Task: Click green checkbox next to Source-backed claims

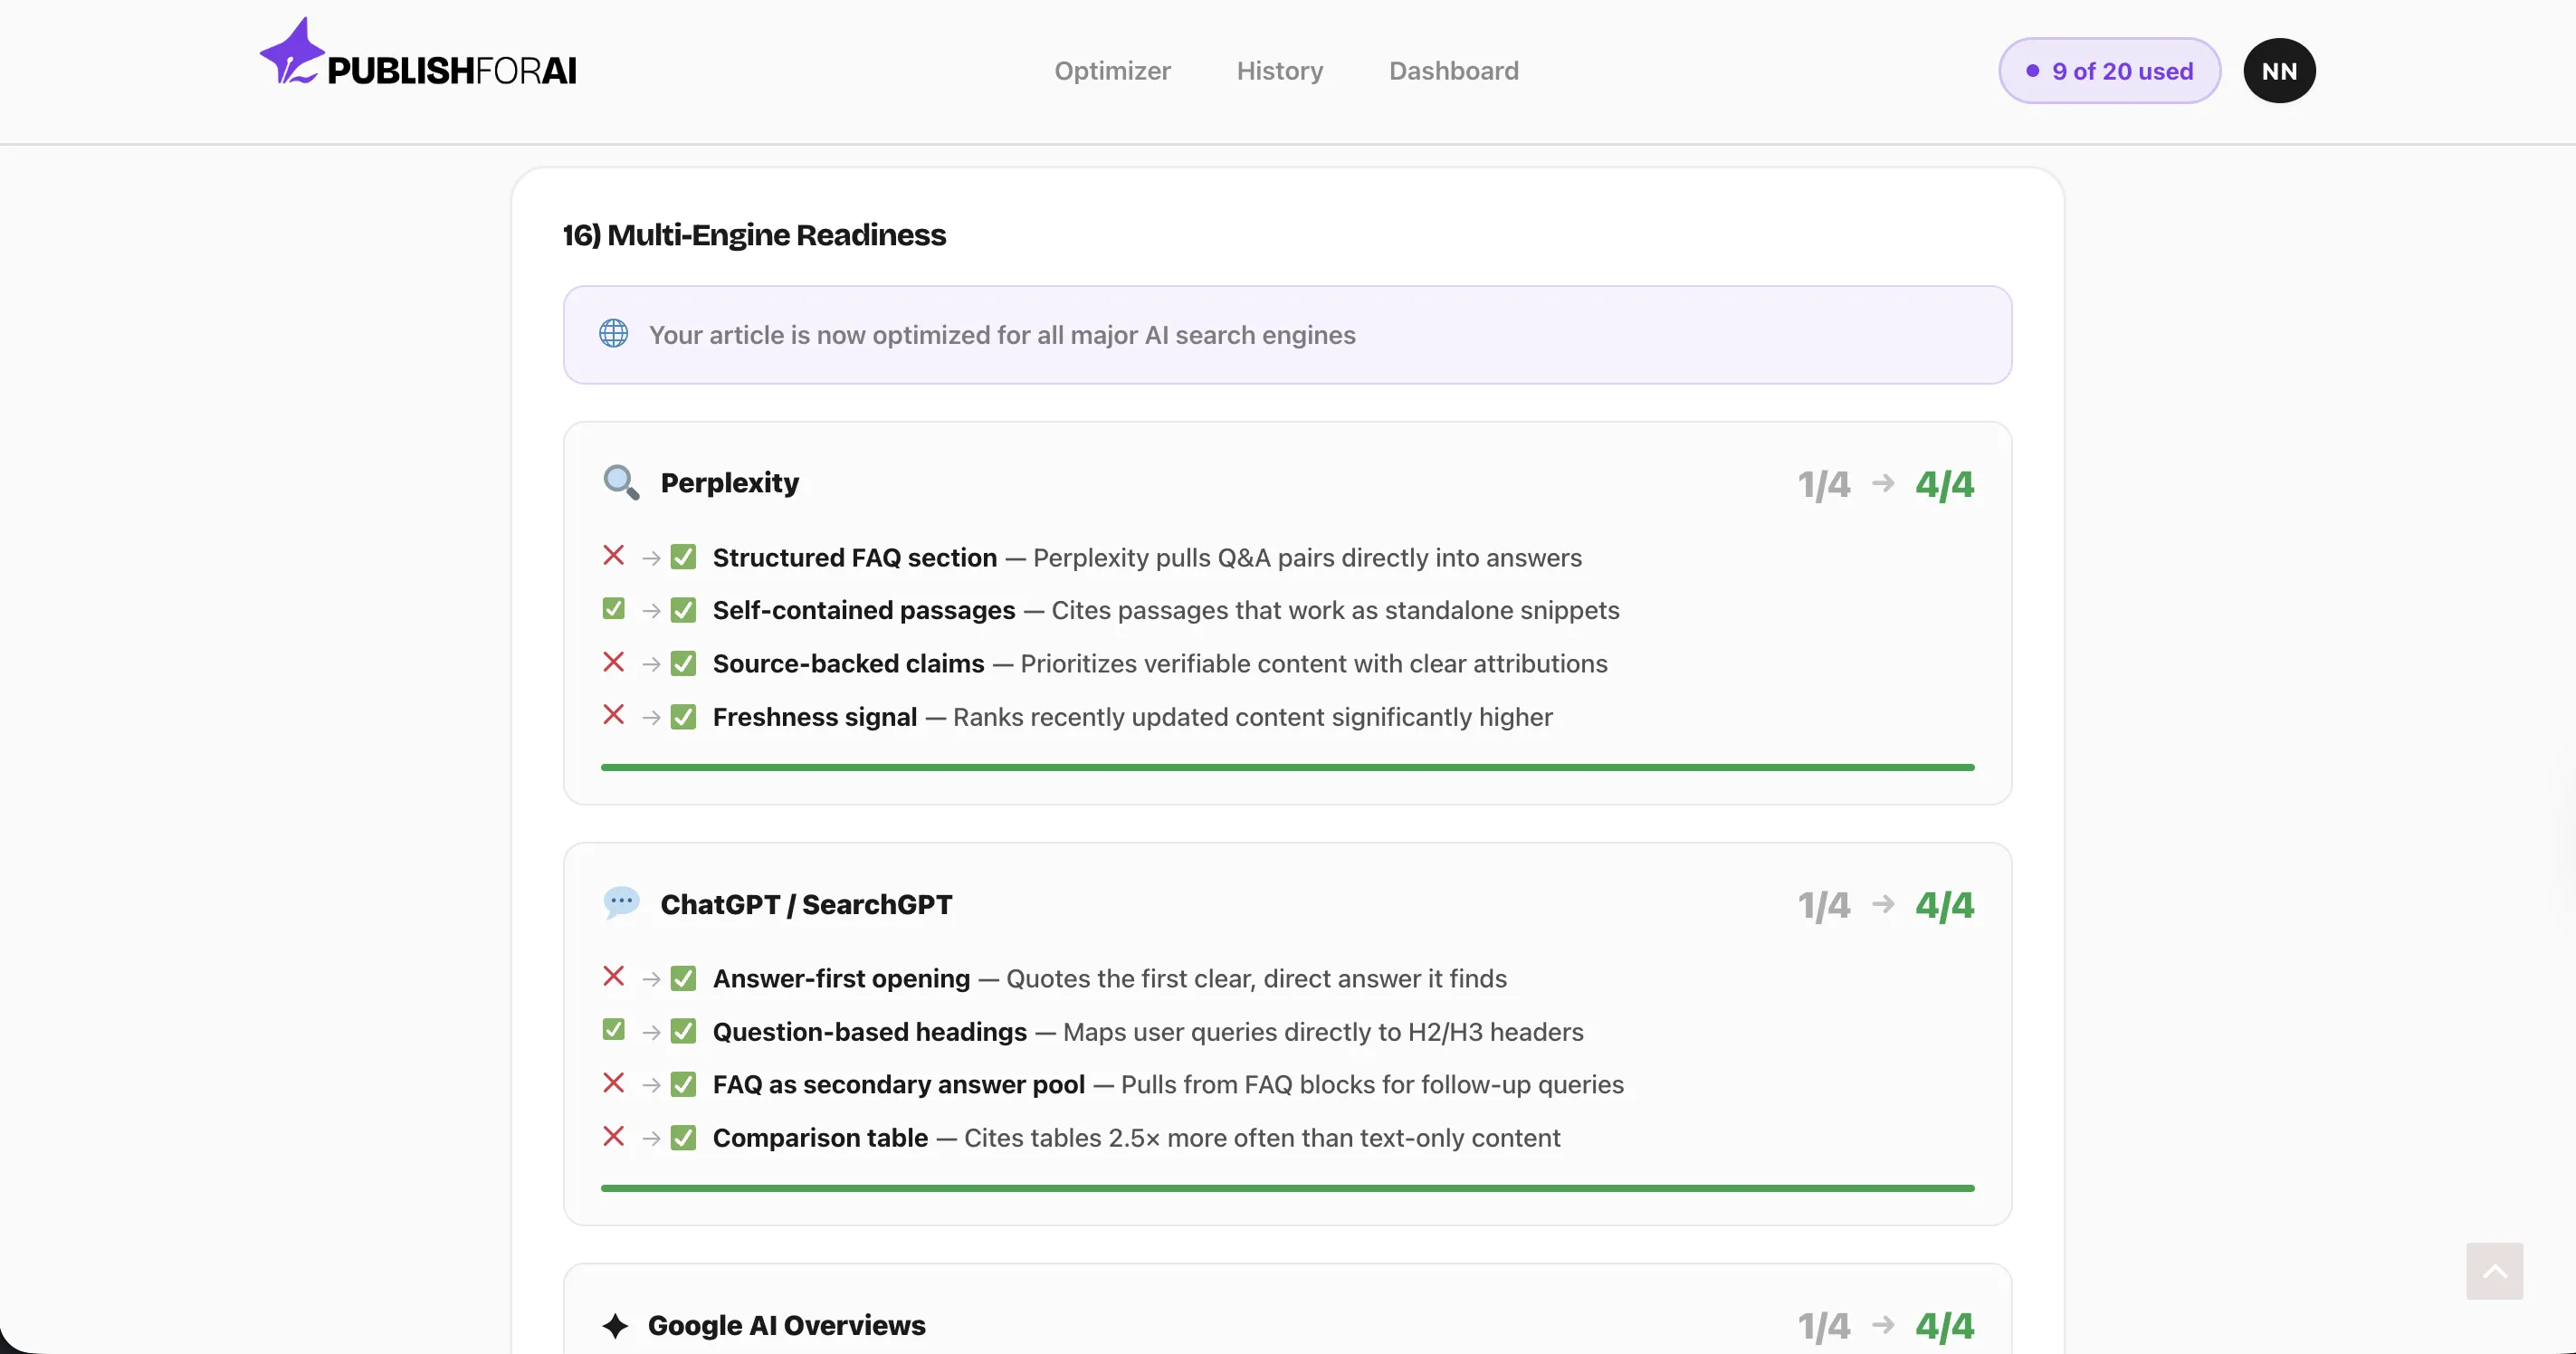Action: tap(683, 664)
